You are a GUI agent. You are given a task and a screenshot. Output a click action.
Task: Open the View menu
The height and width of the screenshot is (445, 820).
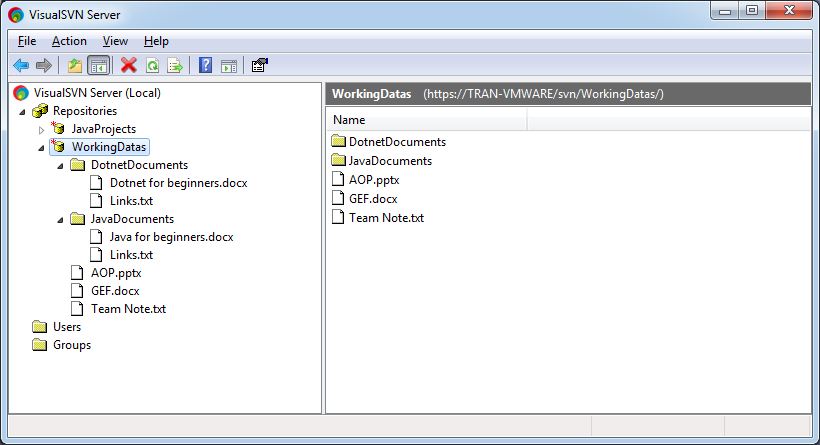coord(115,41)
